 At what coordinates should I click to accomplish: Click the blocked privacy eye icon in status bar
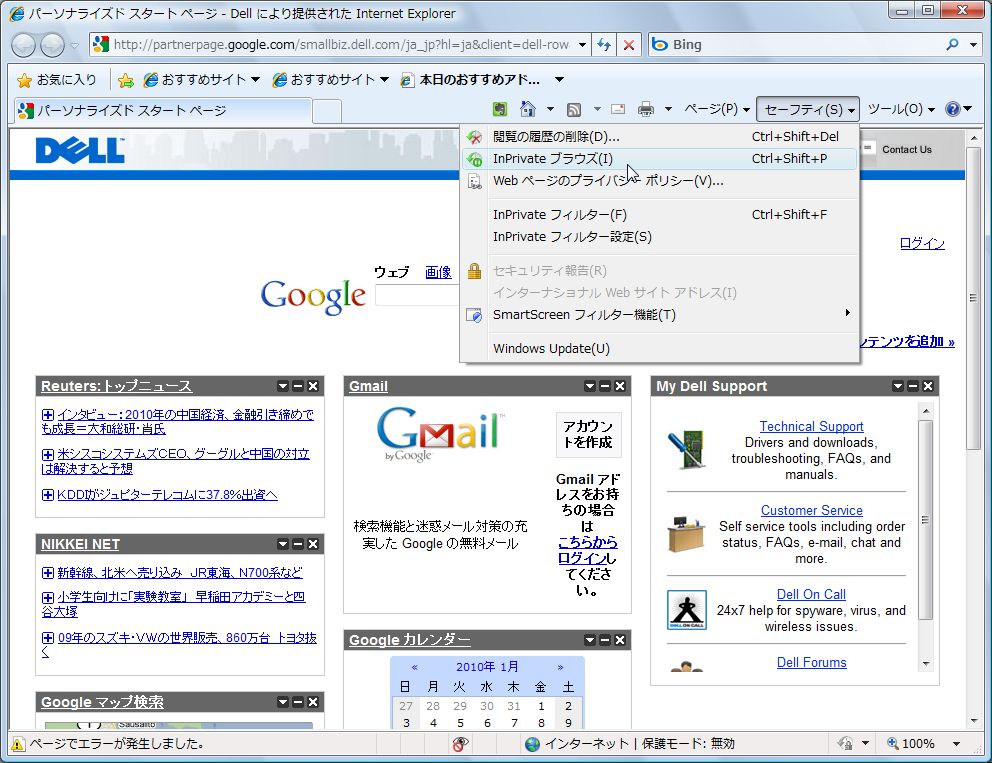pyautogui.click(x=461, y=744)
